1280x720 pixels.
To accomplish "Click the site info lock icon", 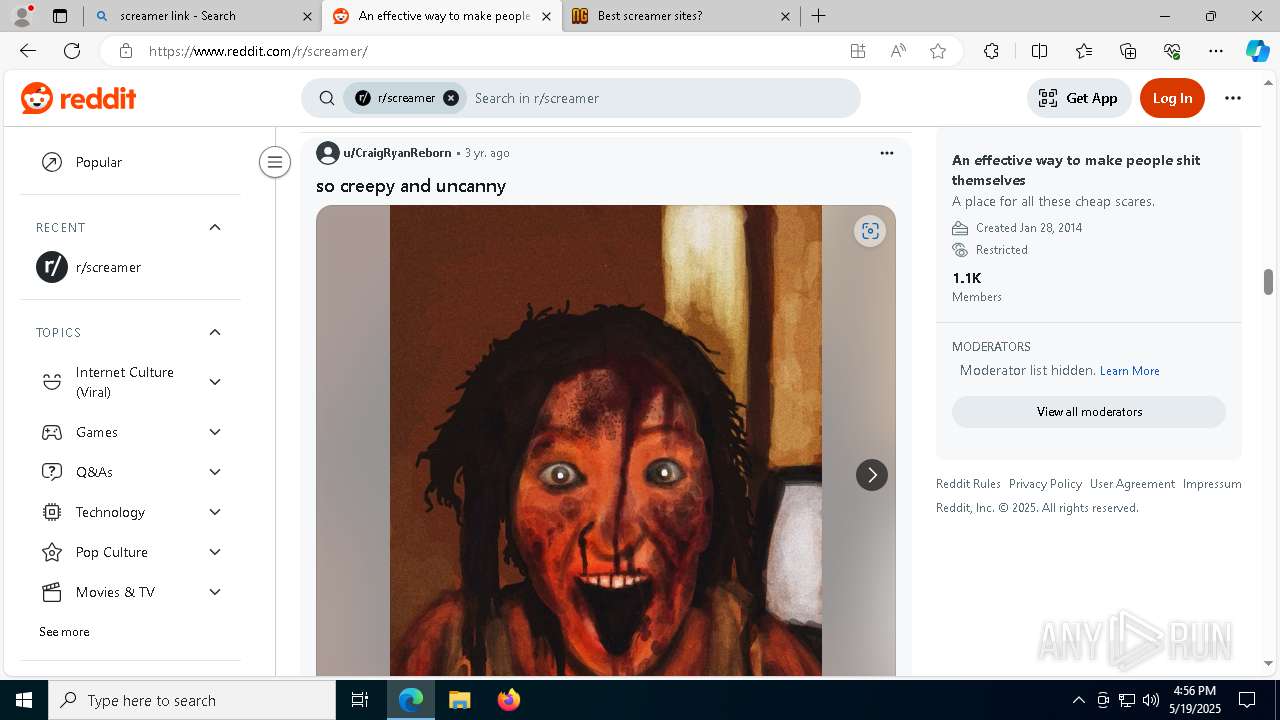I will (x=125, y=51).
